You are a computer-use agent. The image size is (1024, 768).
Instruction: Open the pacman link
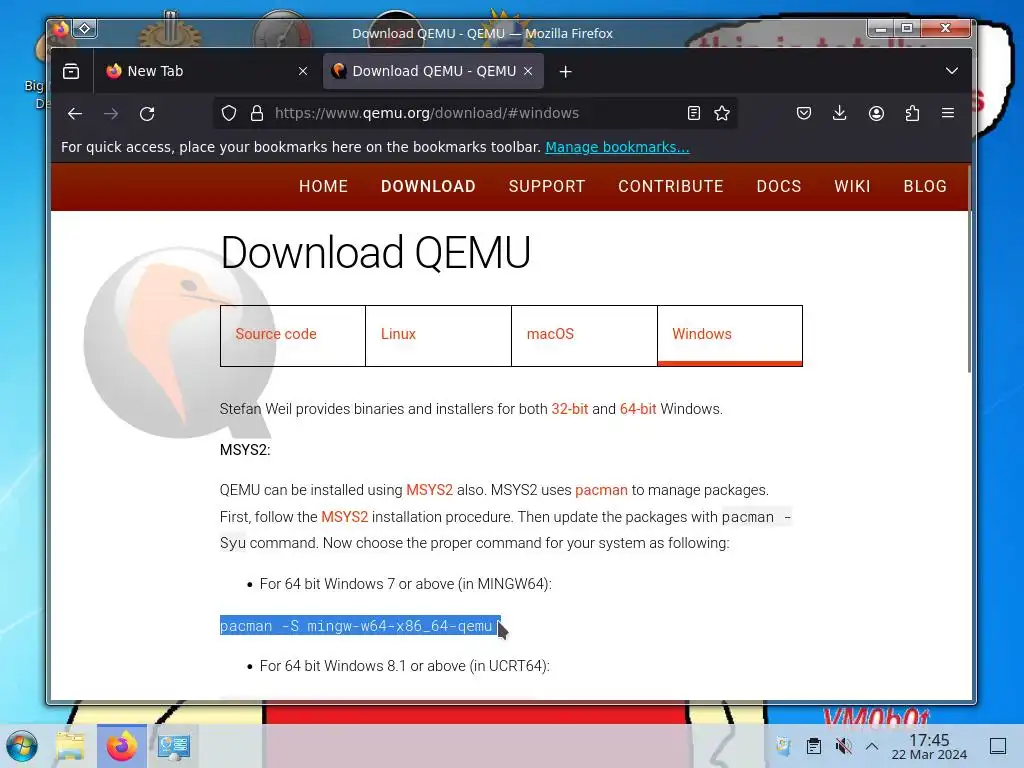(601, 490)
